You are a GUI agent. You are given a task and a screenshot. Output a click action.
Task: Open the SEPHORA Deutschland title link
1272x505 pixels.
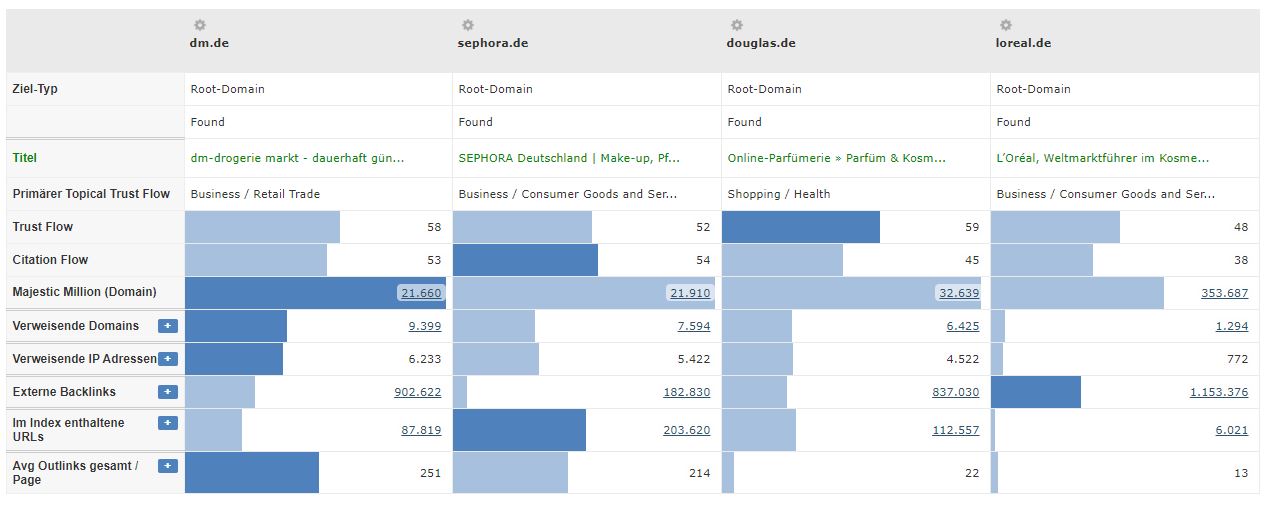(x=569, y=158)
